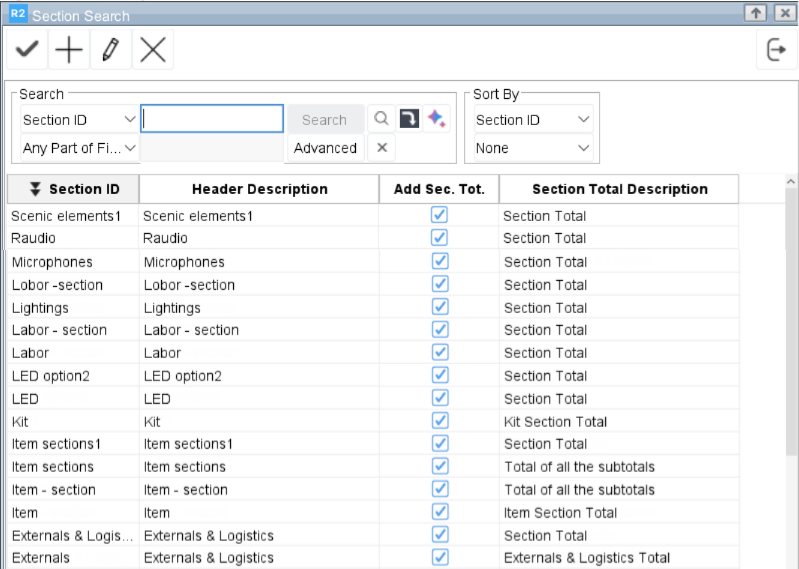Open the Section ID search field dropdown
Viewport: 799px width, 569px height.
(x=79, y=119)
